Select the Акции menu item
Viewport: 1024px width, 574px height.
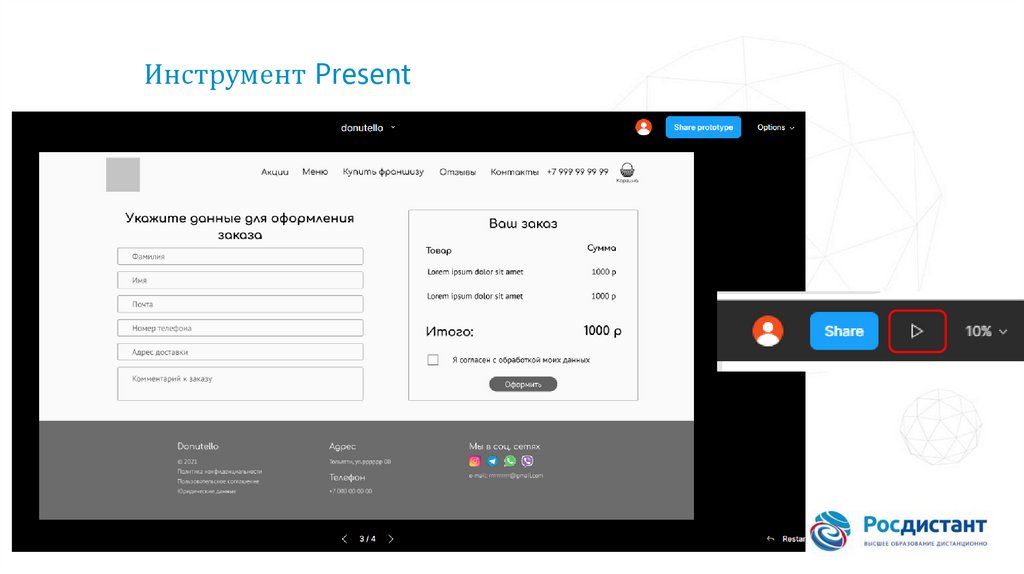tap(275, 172)
